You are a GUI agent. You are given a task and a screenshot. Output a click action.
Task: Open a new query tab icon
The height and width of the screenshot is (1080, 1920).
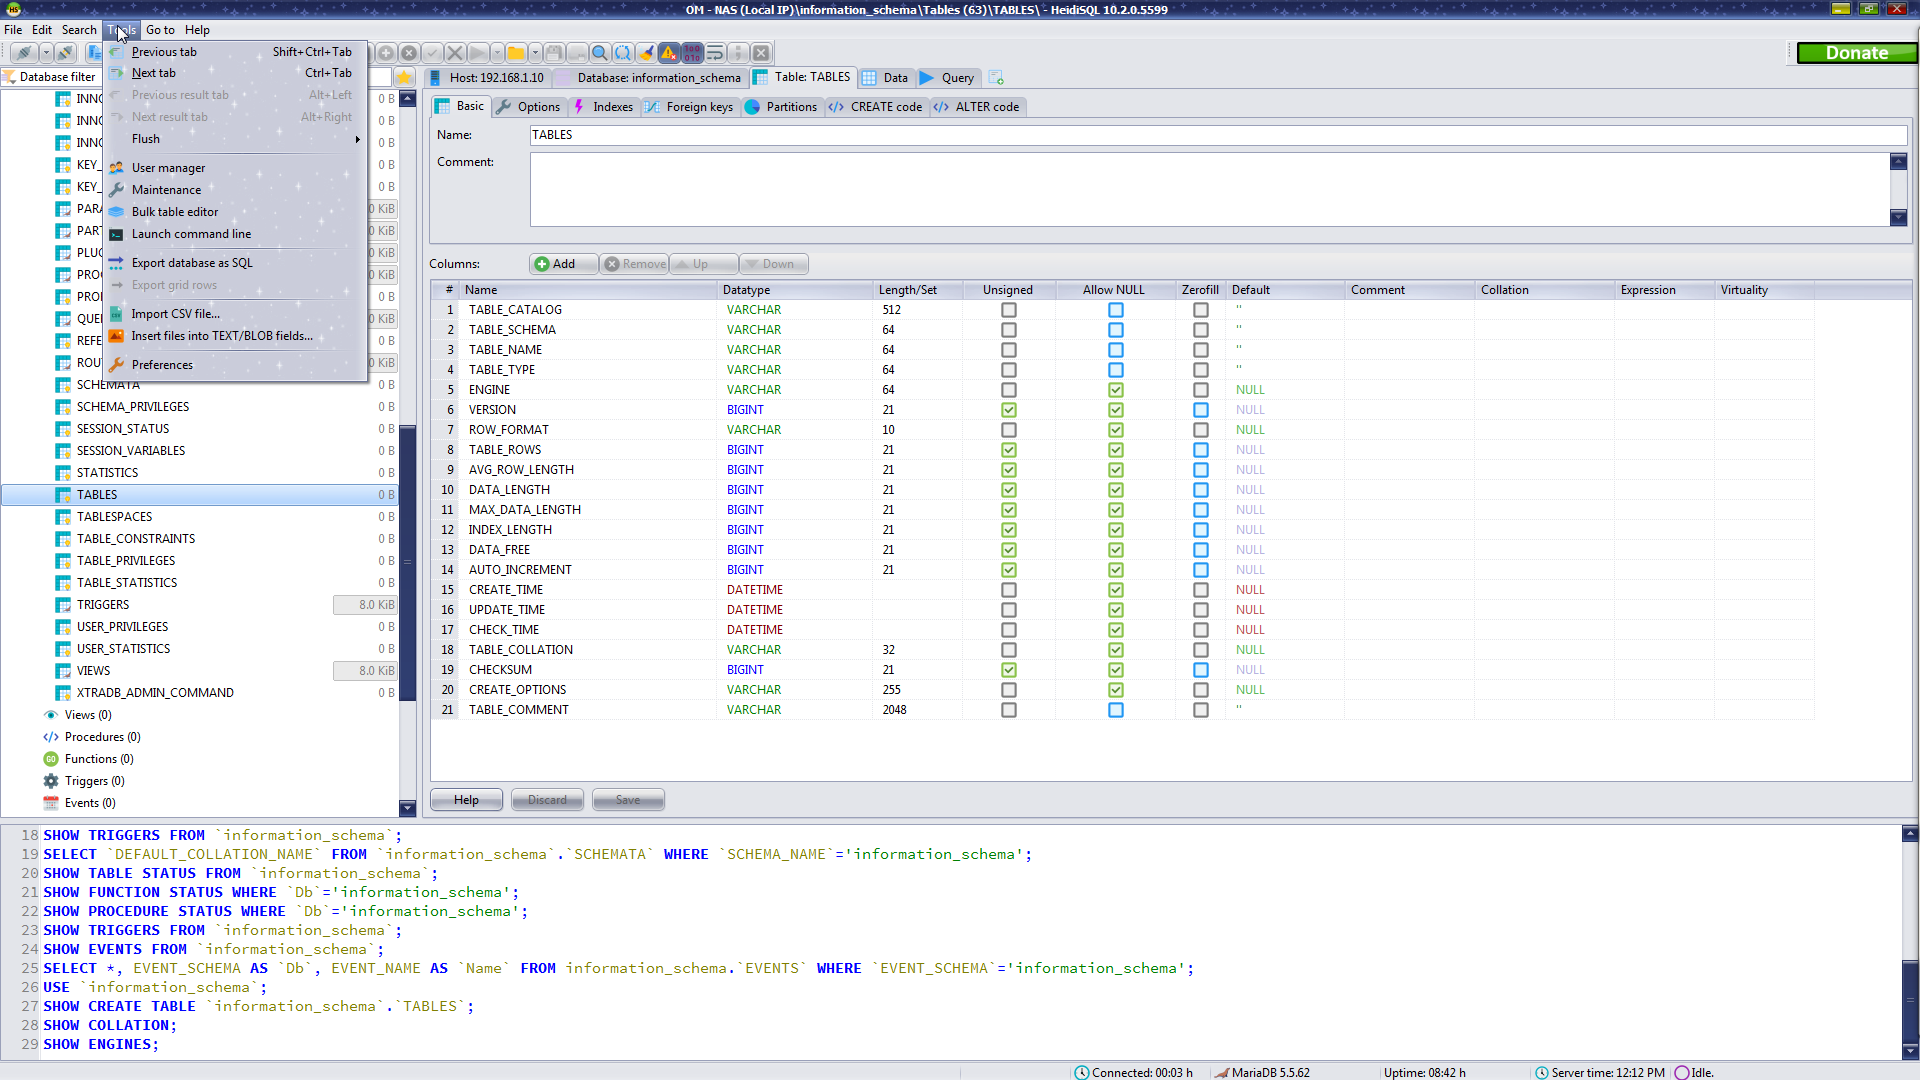(x=996, y=77)
